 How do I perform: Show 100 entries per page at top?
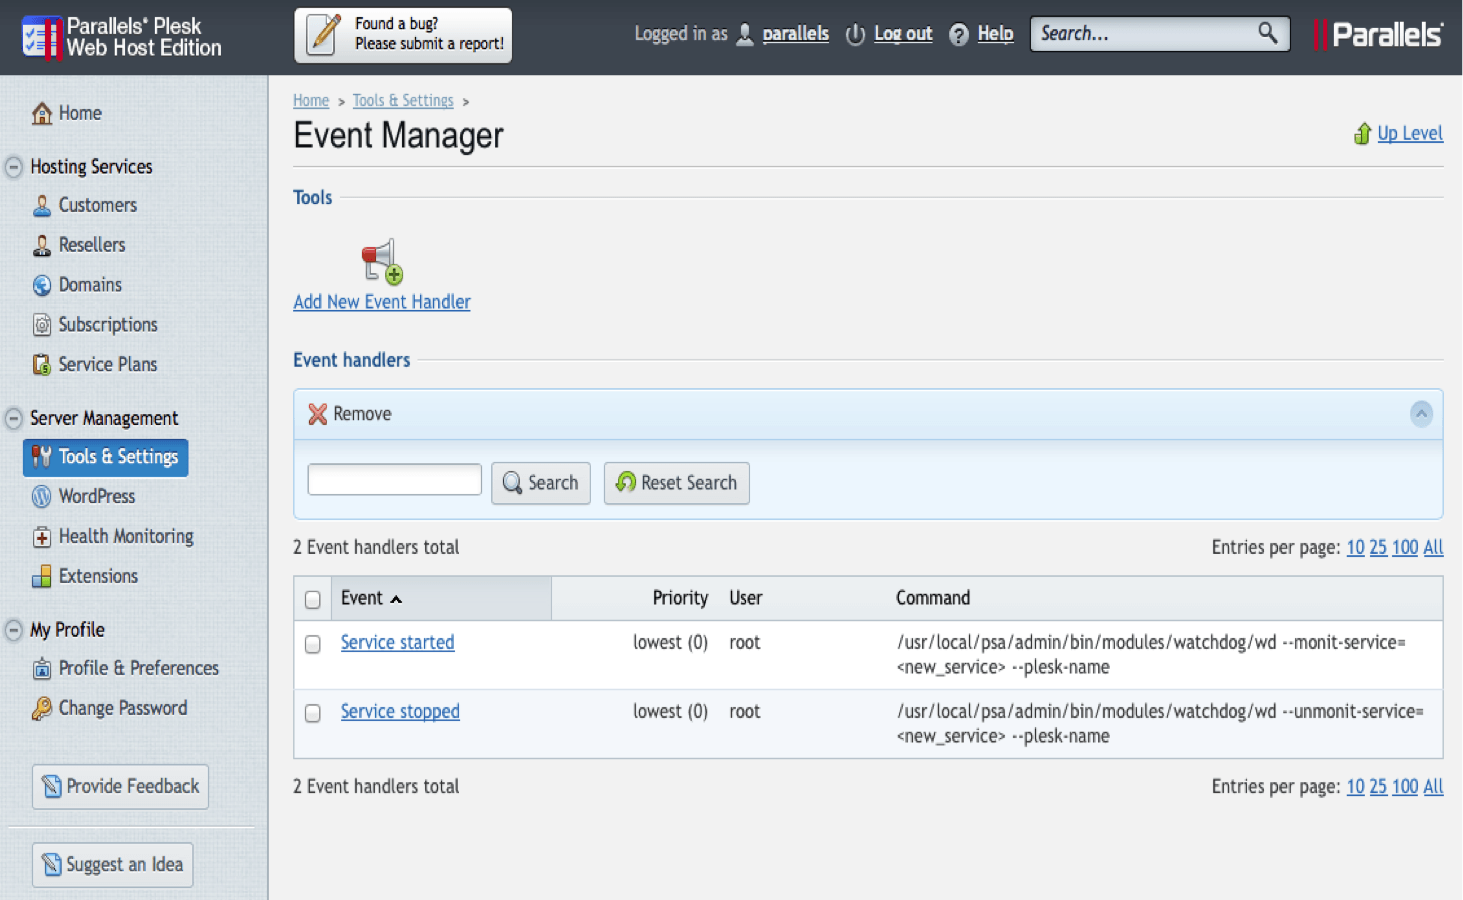1405,548
